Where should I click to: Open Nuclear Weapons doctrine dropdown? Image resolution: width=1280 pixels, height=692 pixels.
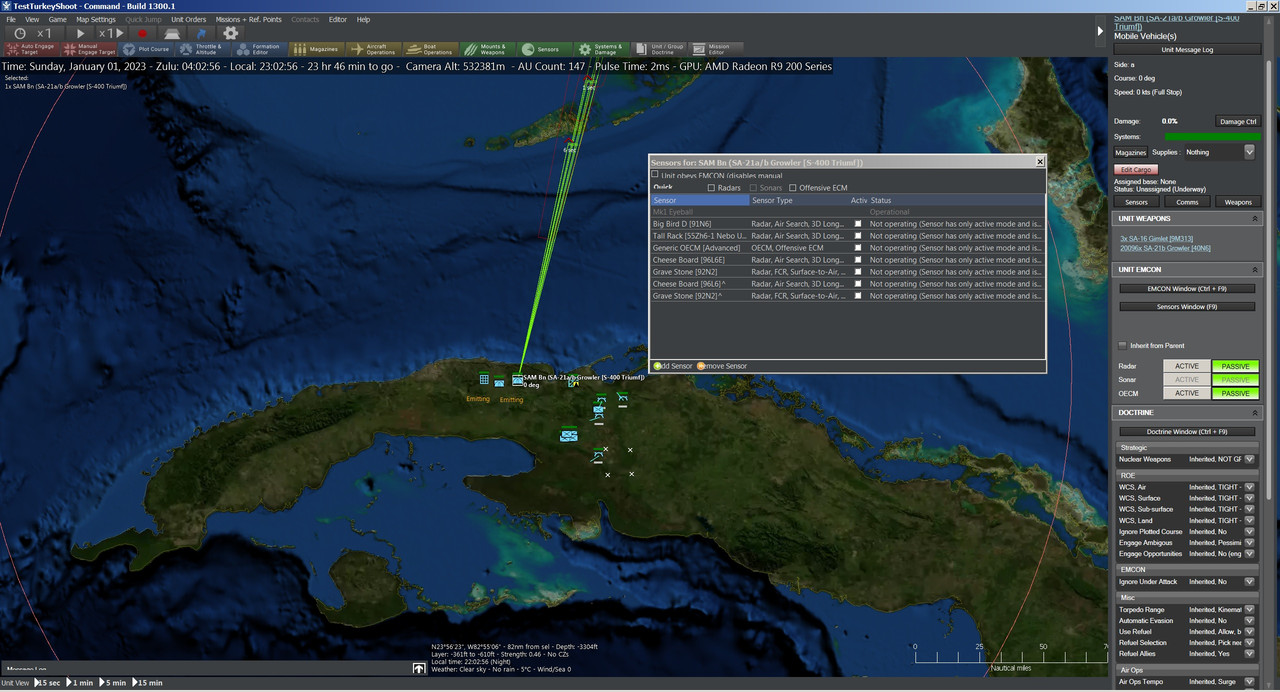[1249, 459]
